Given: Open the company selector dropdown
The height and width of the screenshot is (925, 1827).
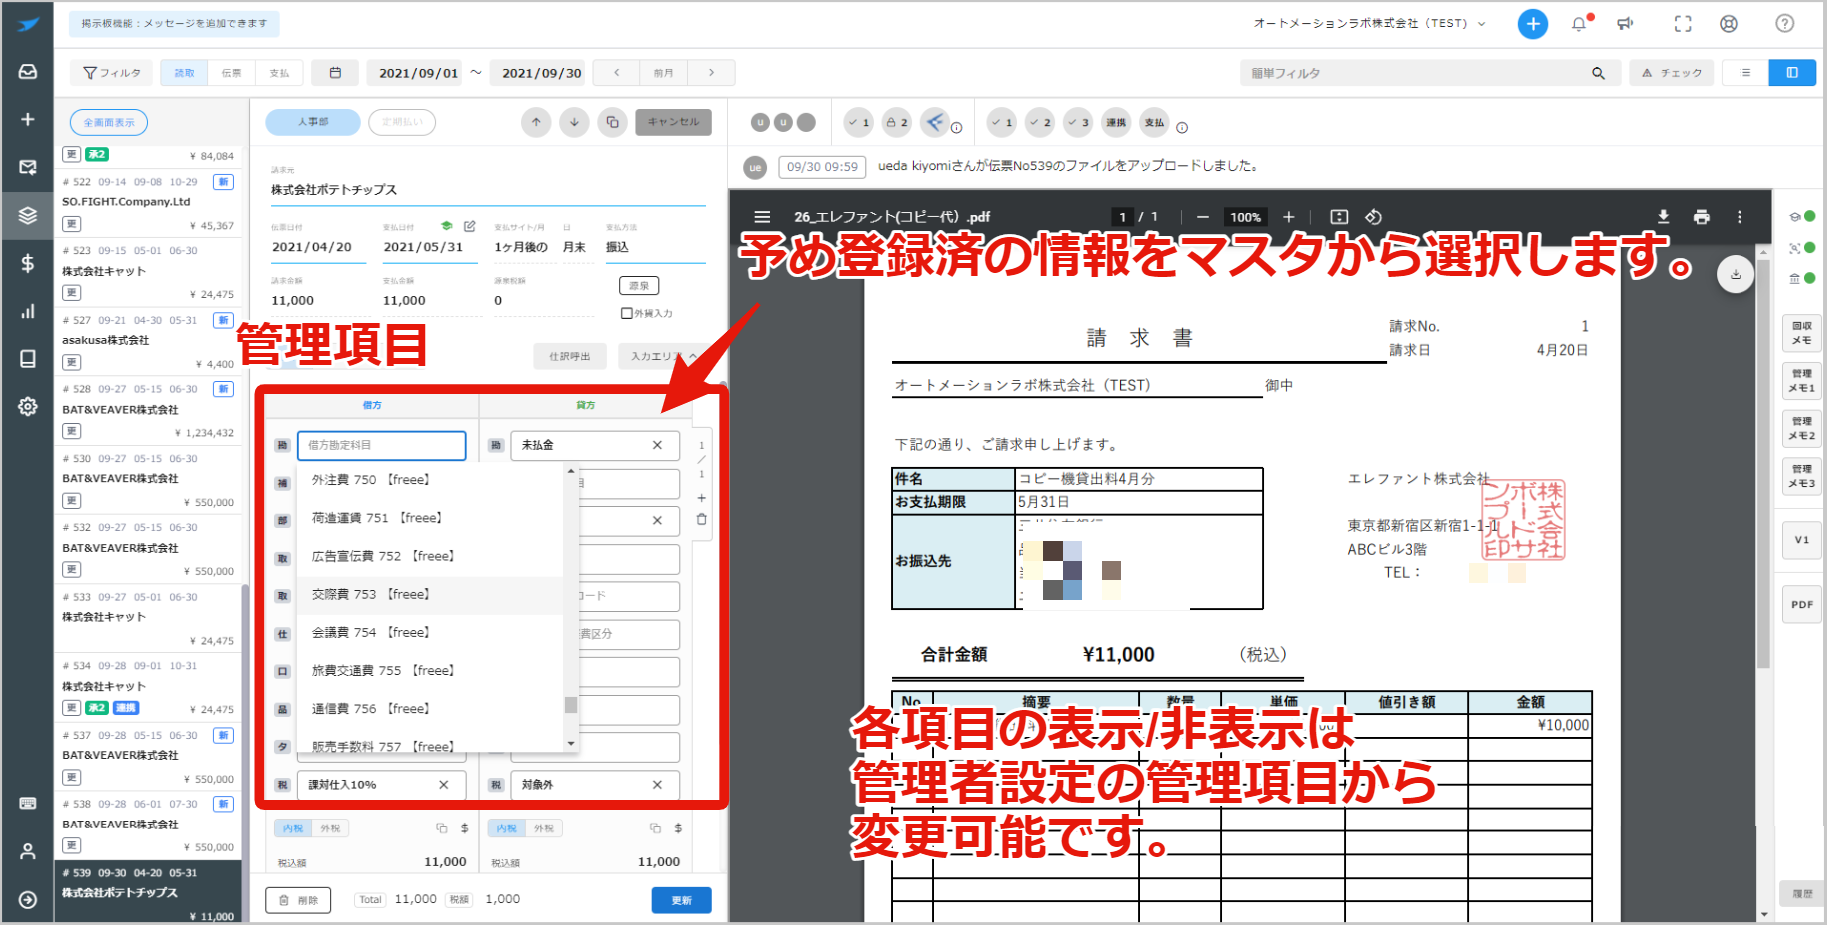Looking at the screenshot, I should [x=1369, y=23].
